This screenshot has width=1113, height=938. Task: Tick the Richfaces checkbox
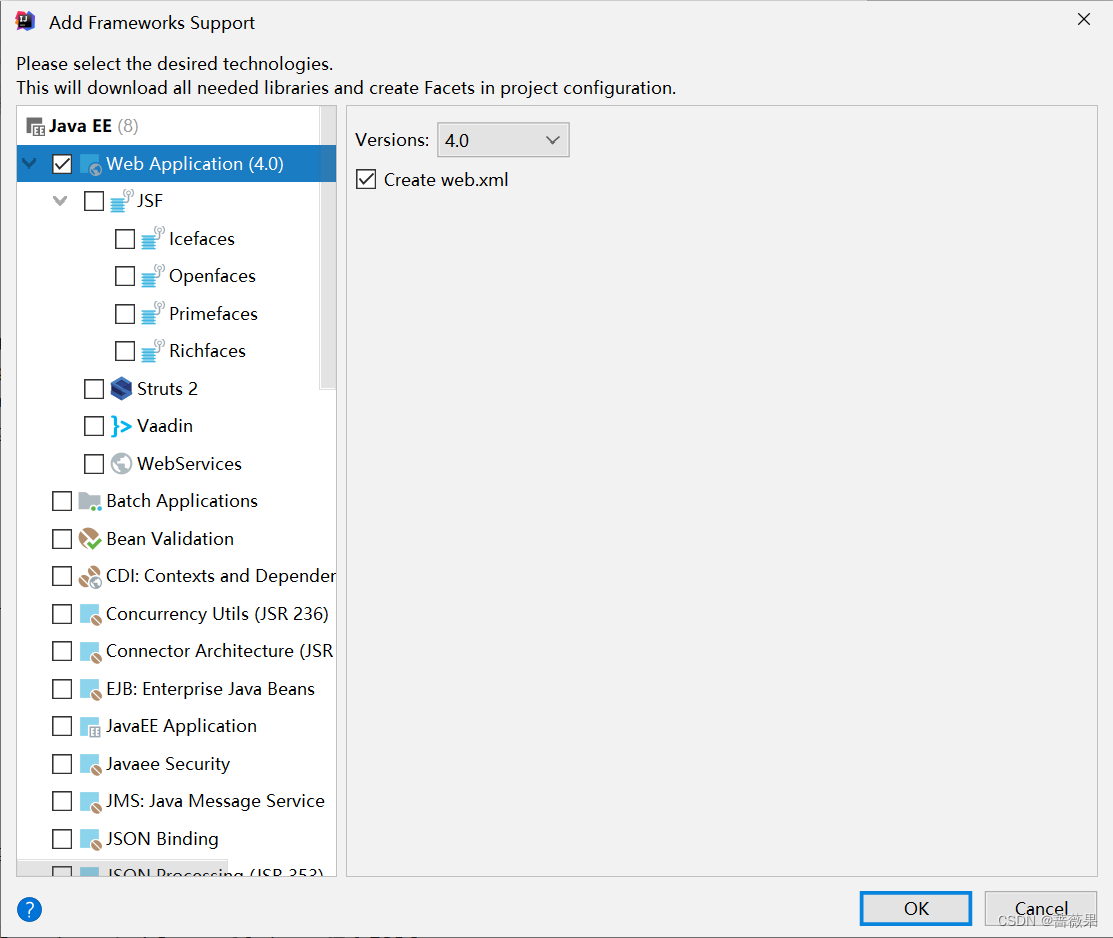(x=125, y=351)
